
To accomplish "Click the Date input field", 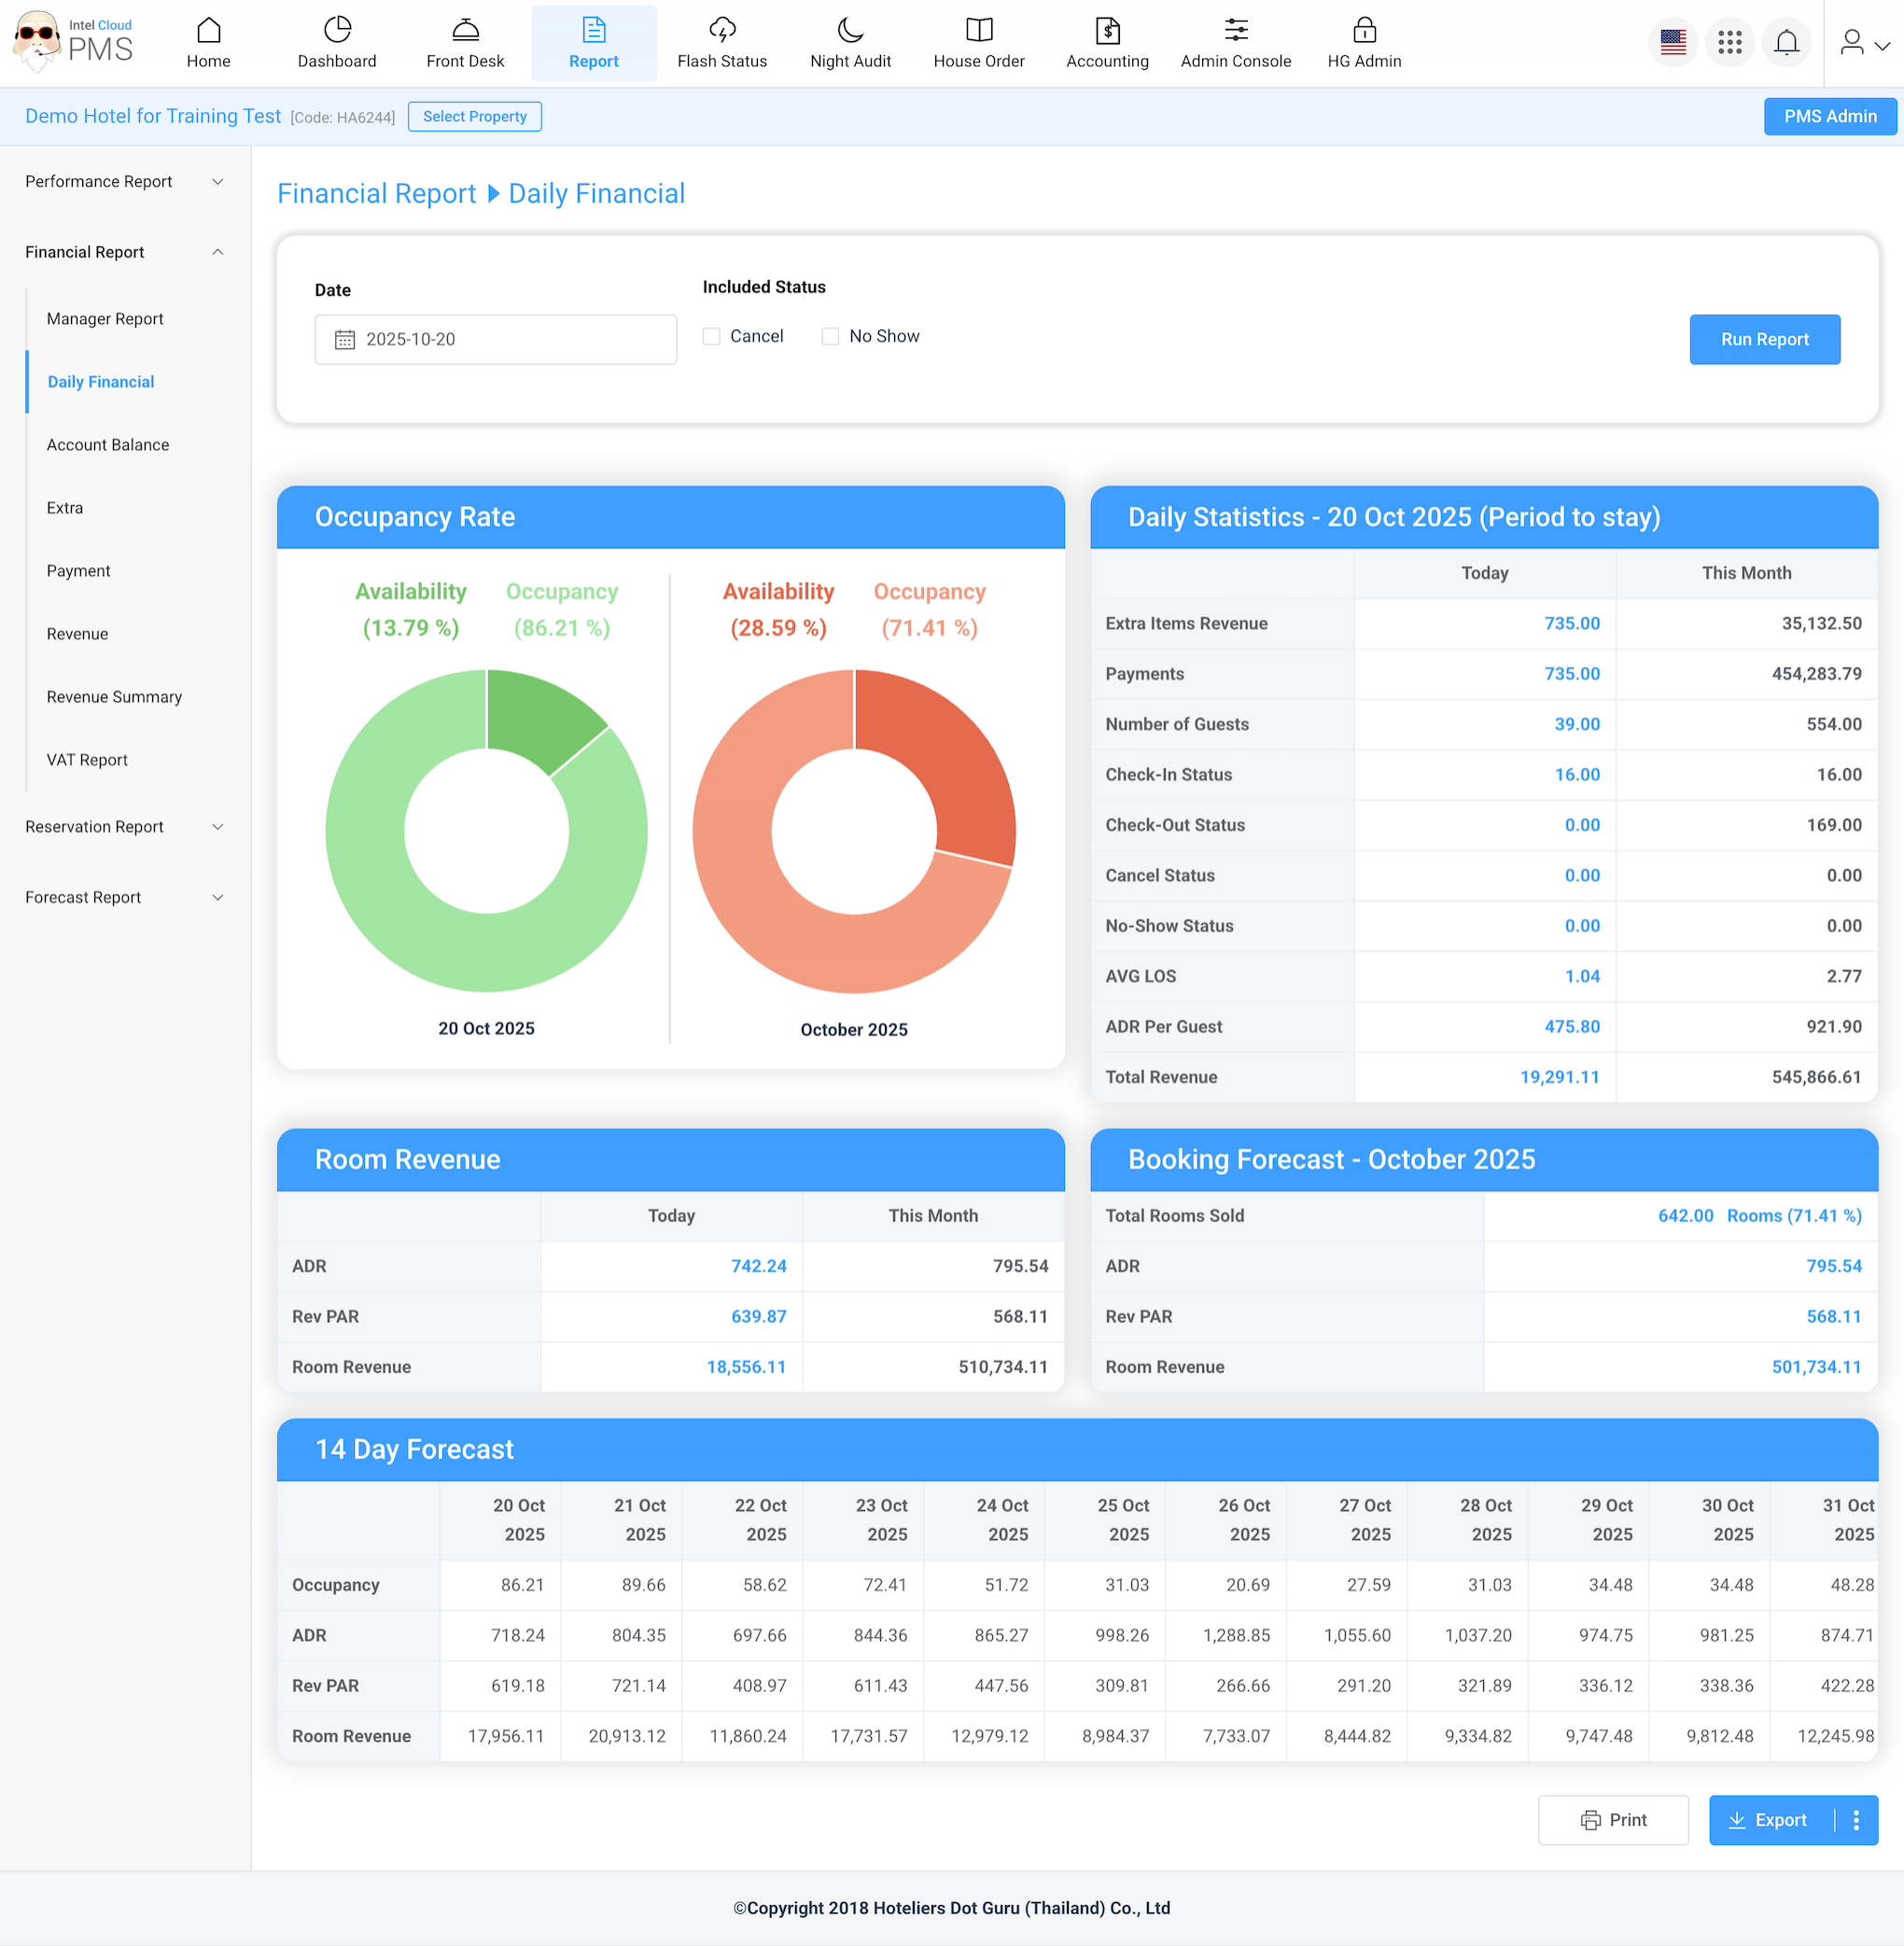I will tap(495, 340).
